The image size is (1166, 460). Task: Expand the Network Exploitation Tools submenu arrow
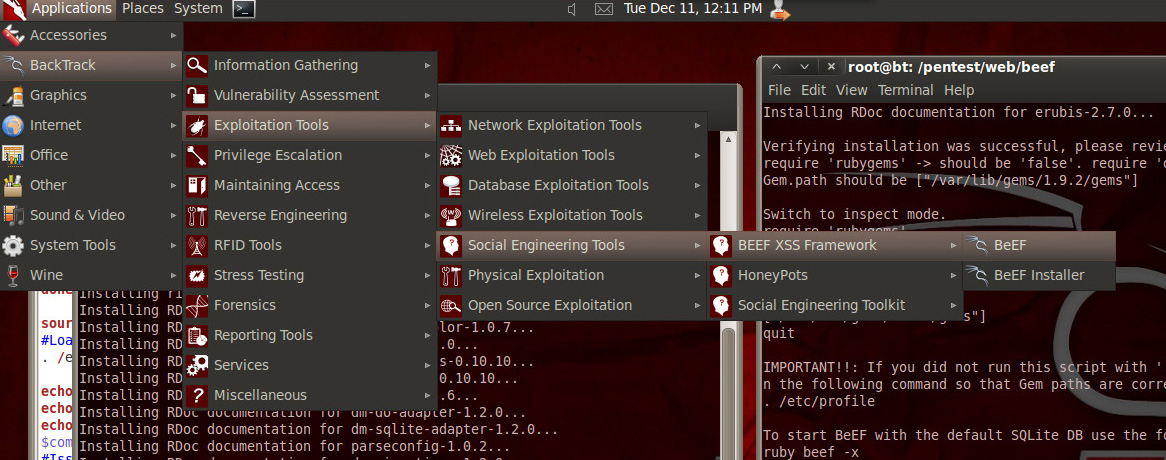click(x=697, y=126)
